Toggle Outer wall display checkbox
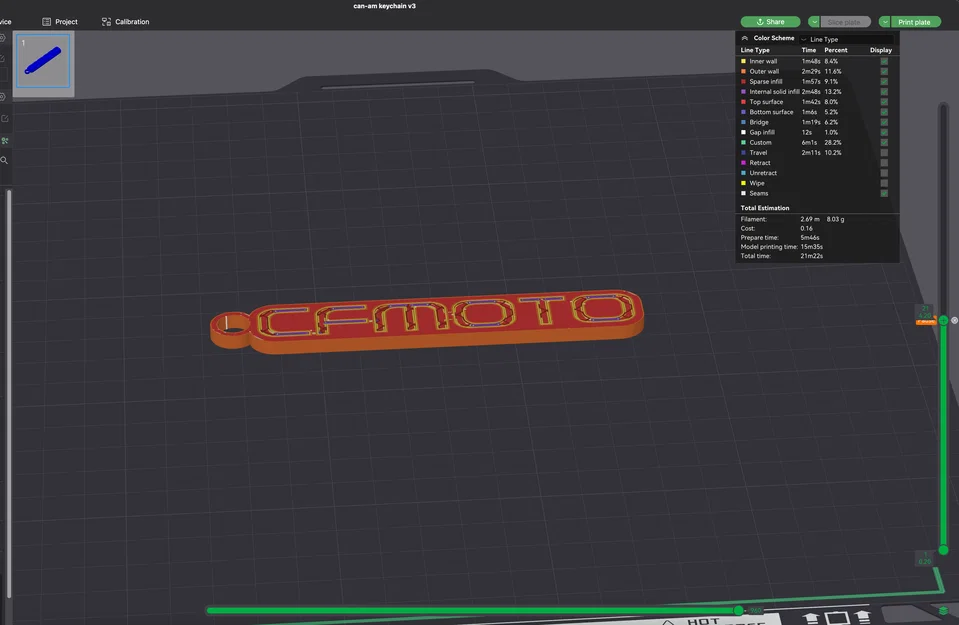 point(884,72)
